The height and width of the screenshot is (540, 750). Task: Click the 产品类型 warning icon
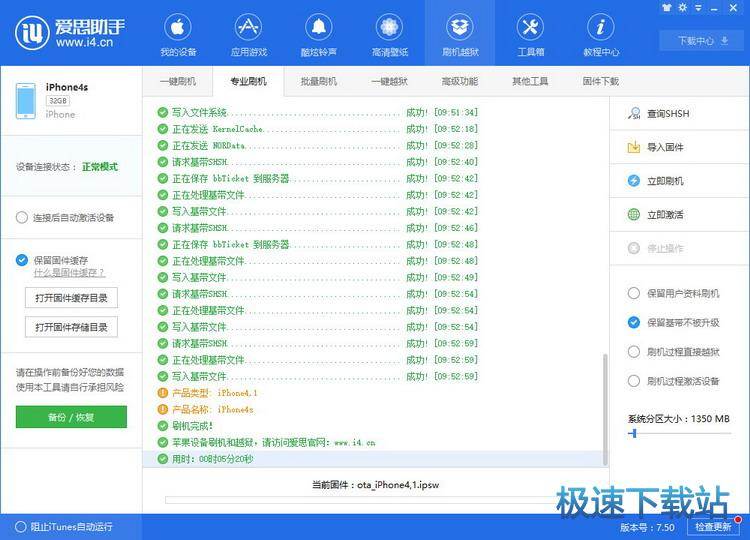coord(163,393)
